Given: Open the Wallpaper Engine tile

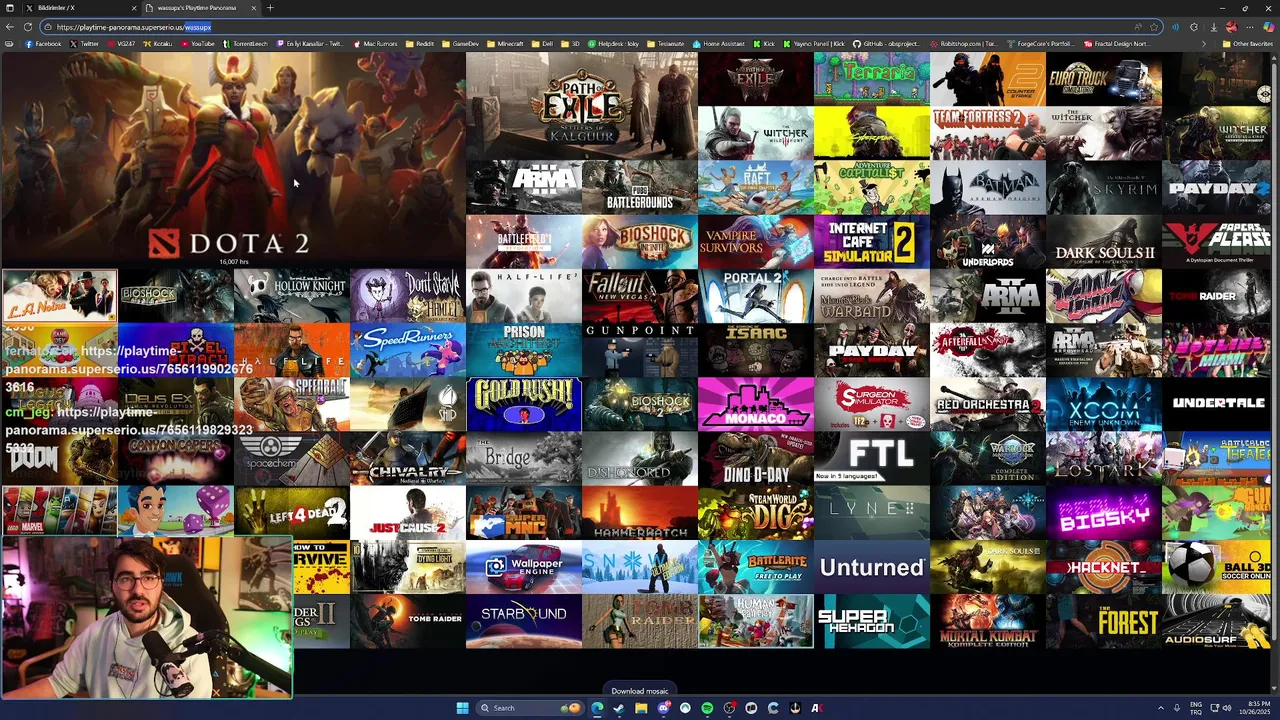Looking at the screenshot, I should 524,566.
